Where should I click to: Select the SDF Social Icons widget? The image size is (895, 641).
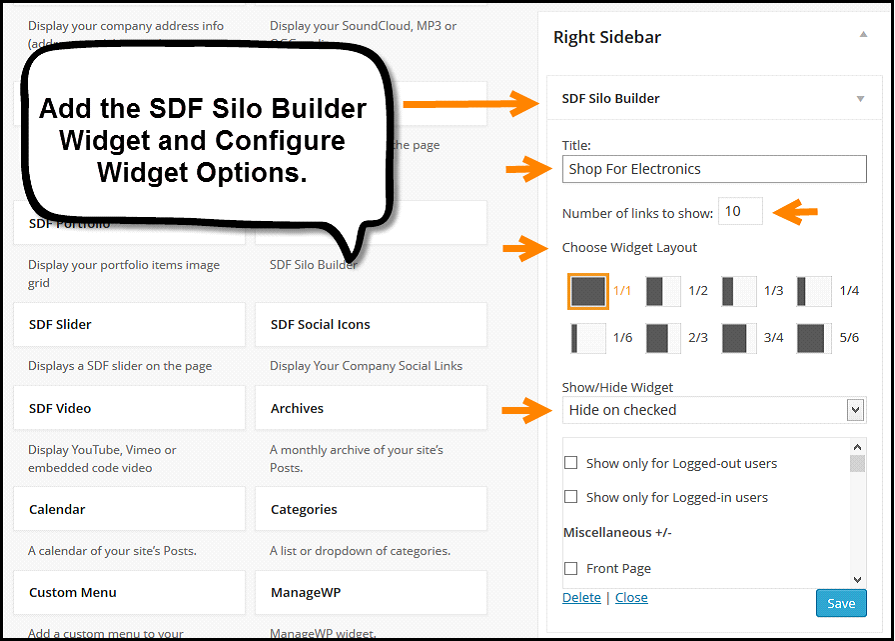[x=371, y=325]
